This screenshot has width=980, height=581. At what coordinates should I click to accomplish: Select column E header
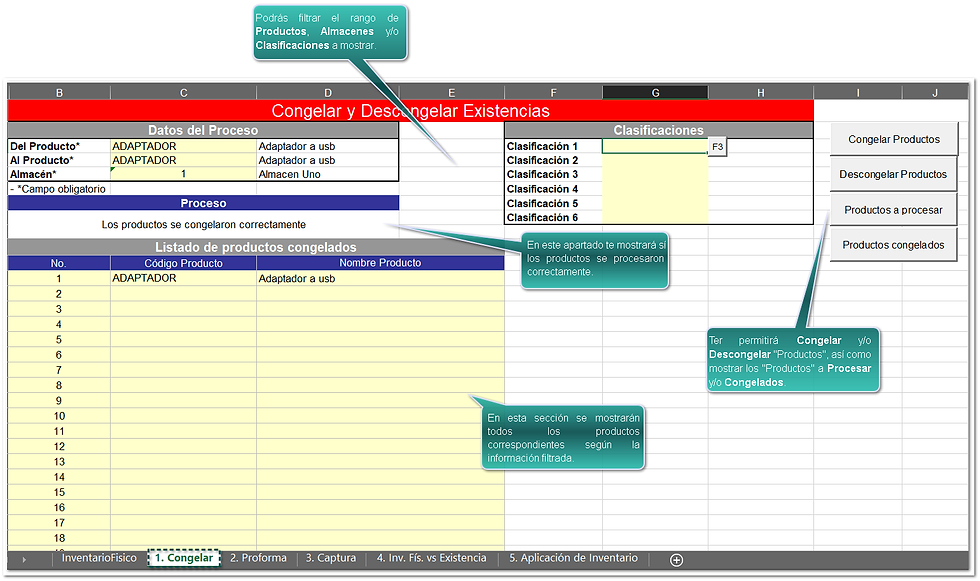point(451,93)
